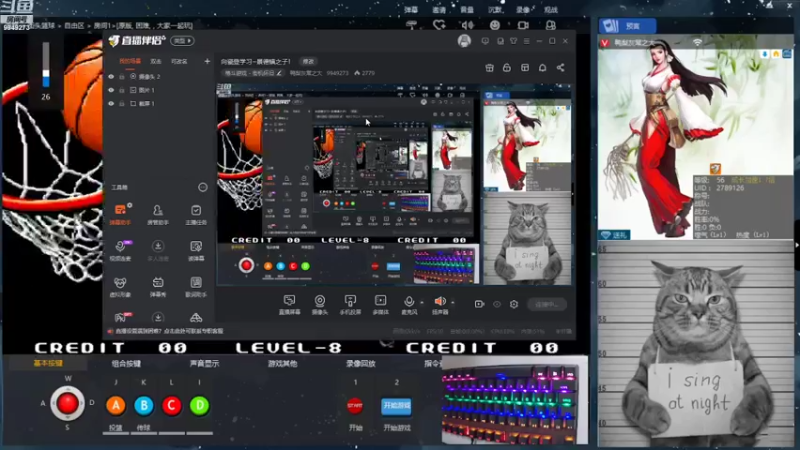Toggle the lock on 截屏 1 source
Viewport: 800px width, 450px height.
pyautogui.click(x=122, y=103)
